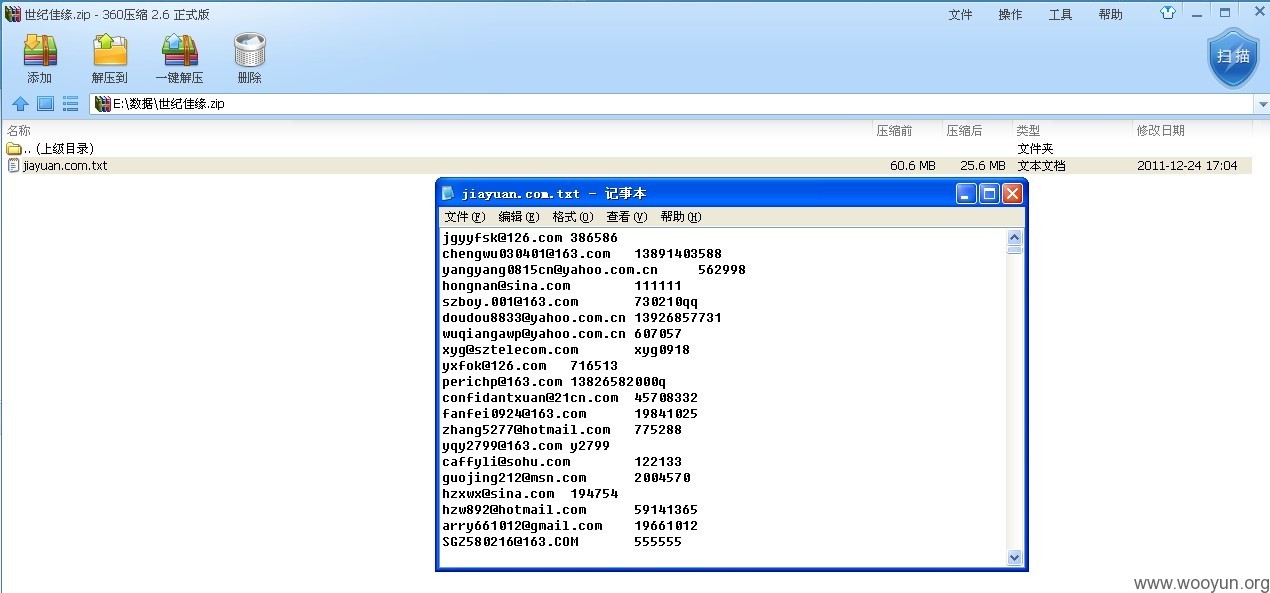Select the jiayuan.com.txt file row
The image size is (1270, 593).
coord(627,165)
